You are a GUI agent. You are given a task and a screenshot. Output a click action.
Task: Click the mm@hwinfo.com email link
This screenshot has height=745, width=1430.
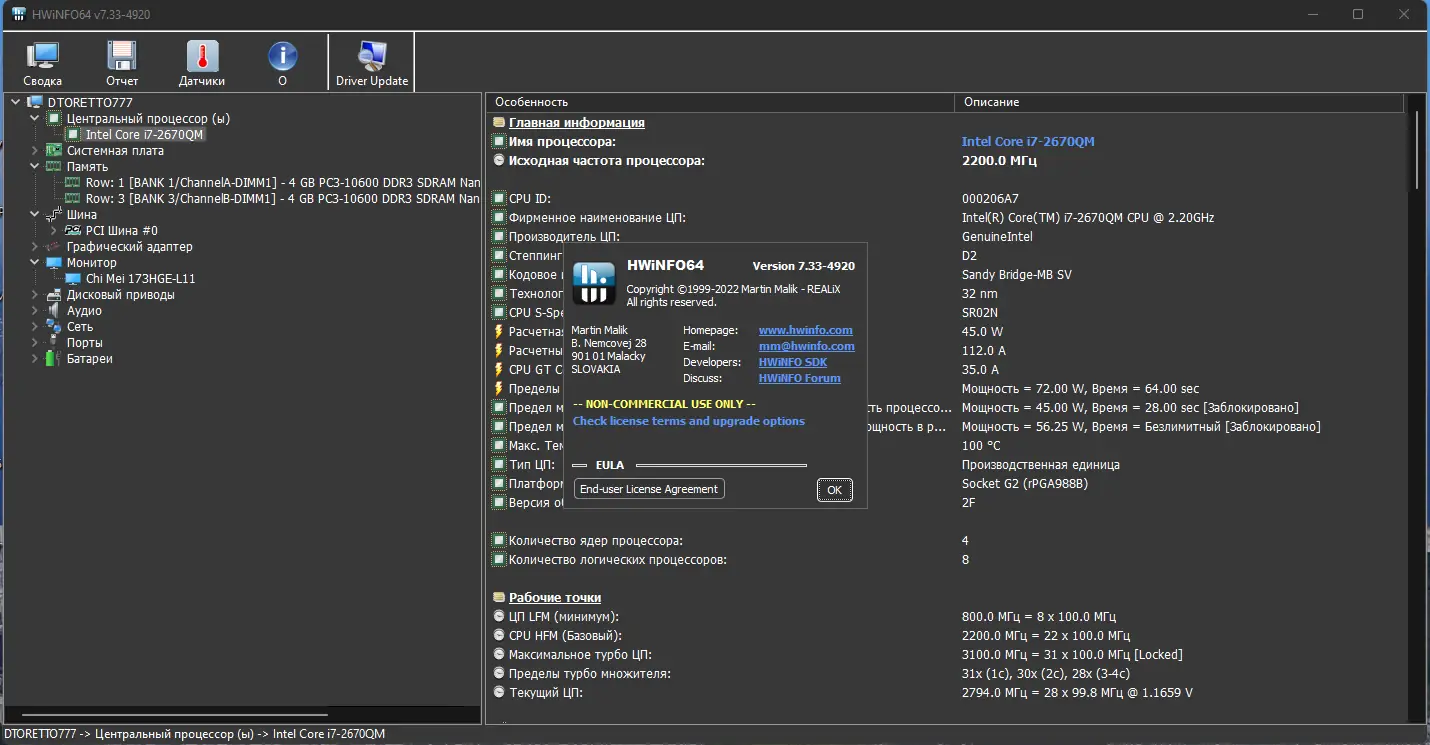click(x=806, y=346)
